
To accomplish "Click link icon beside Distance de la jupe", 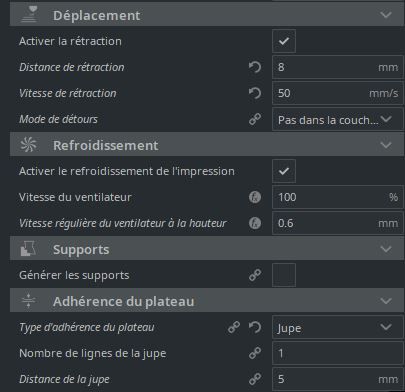I will (255, 379).
